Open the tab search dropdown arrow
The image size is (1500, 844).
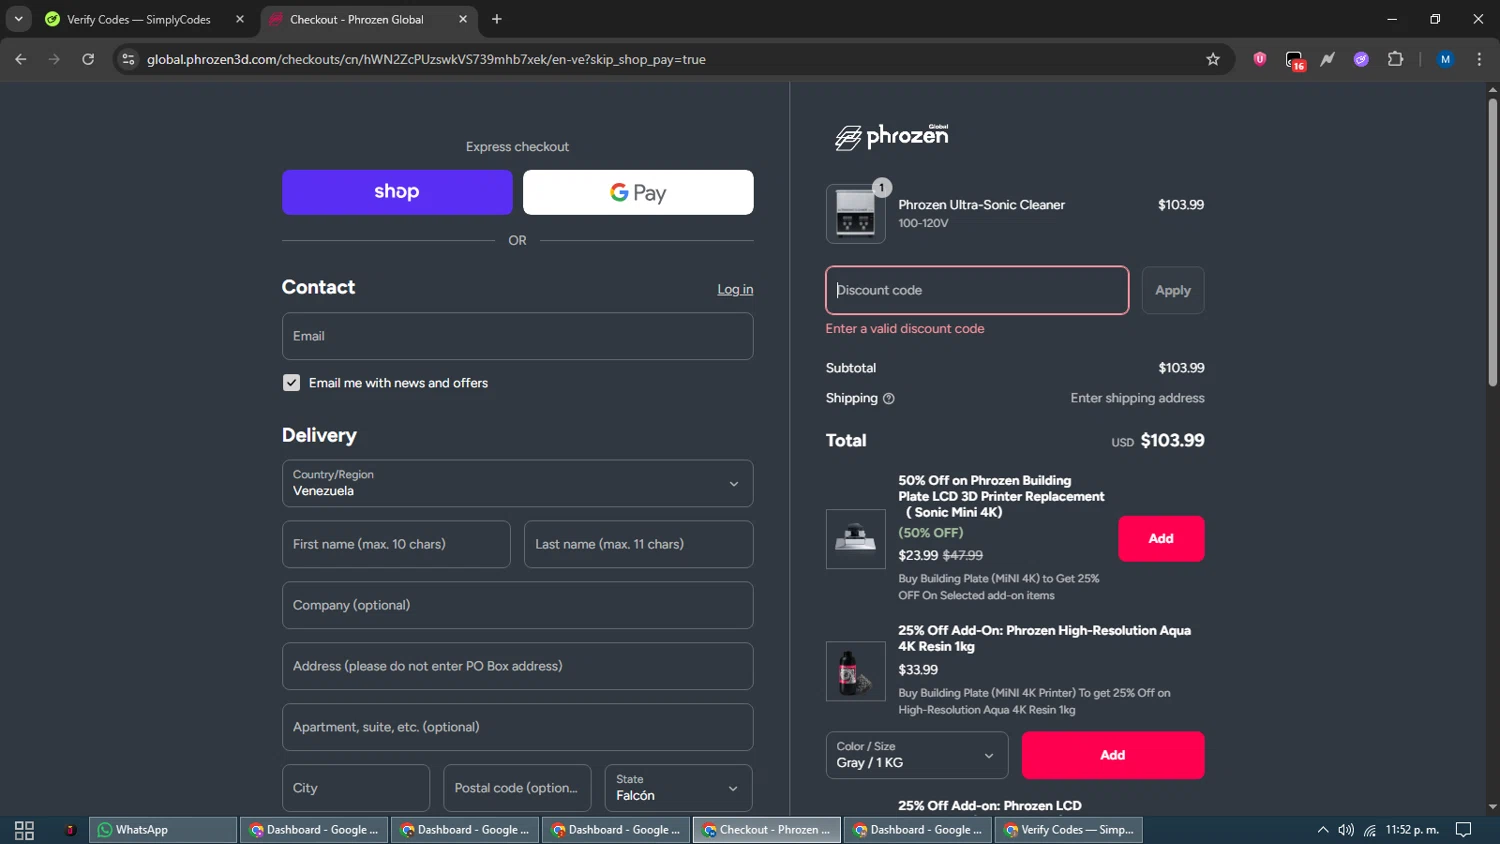[x=18, y=19]
